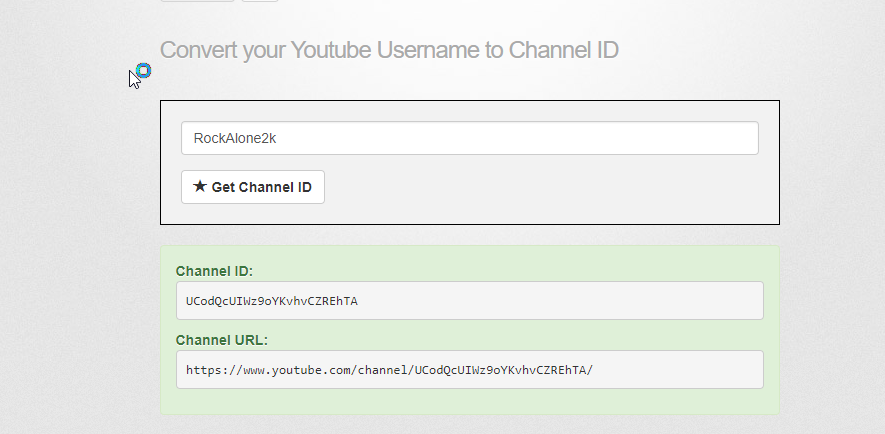The height and width of the screenshot is (434, 885).
Task: Click the https://www.youtube.com text in Channel URL
Action: click(261, 370)
